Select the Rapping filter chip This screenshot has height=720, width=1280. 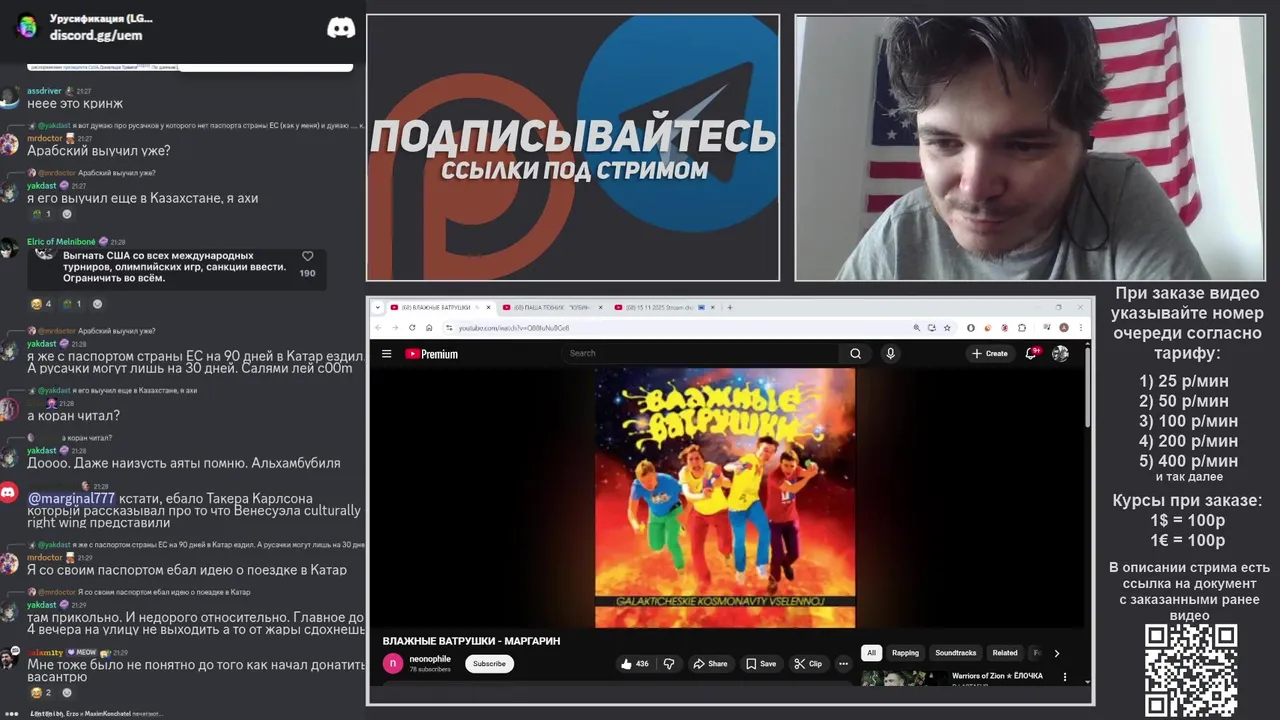pyautogui.click(x=905, y=653)
